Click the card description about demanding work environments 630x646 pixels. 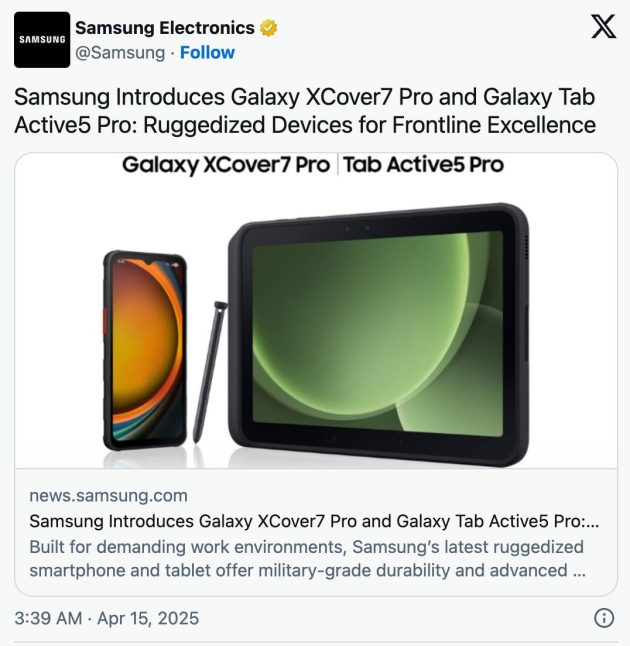tap(307, 559)
